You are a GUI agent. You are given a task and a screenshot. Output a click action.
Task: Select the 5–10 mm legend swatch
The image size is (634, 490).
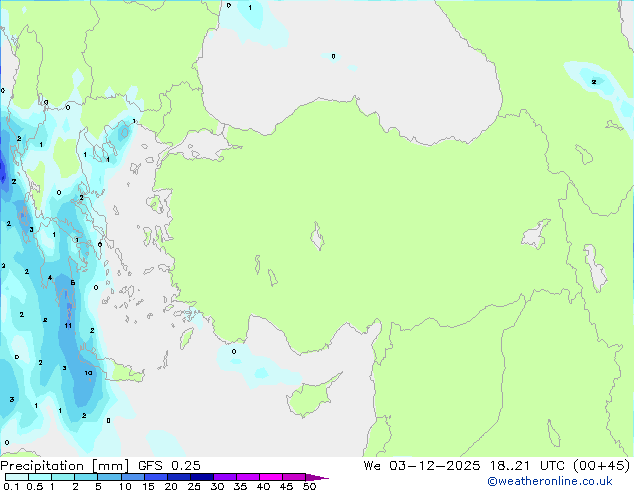point(109,477)
